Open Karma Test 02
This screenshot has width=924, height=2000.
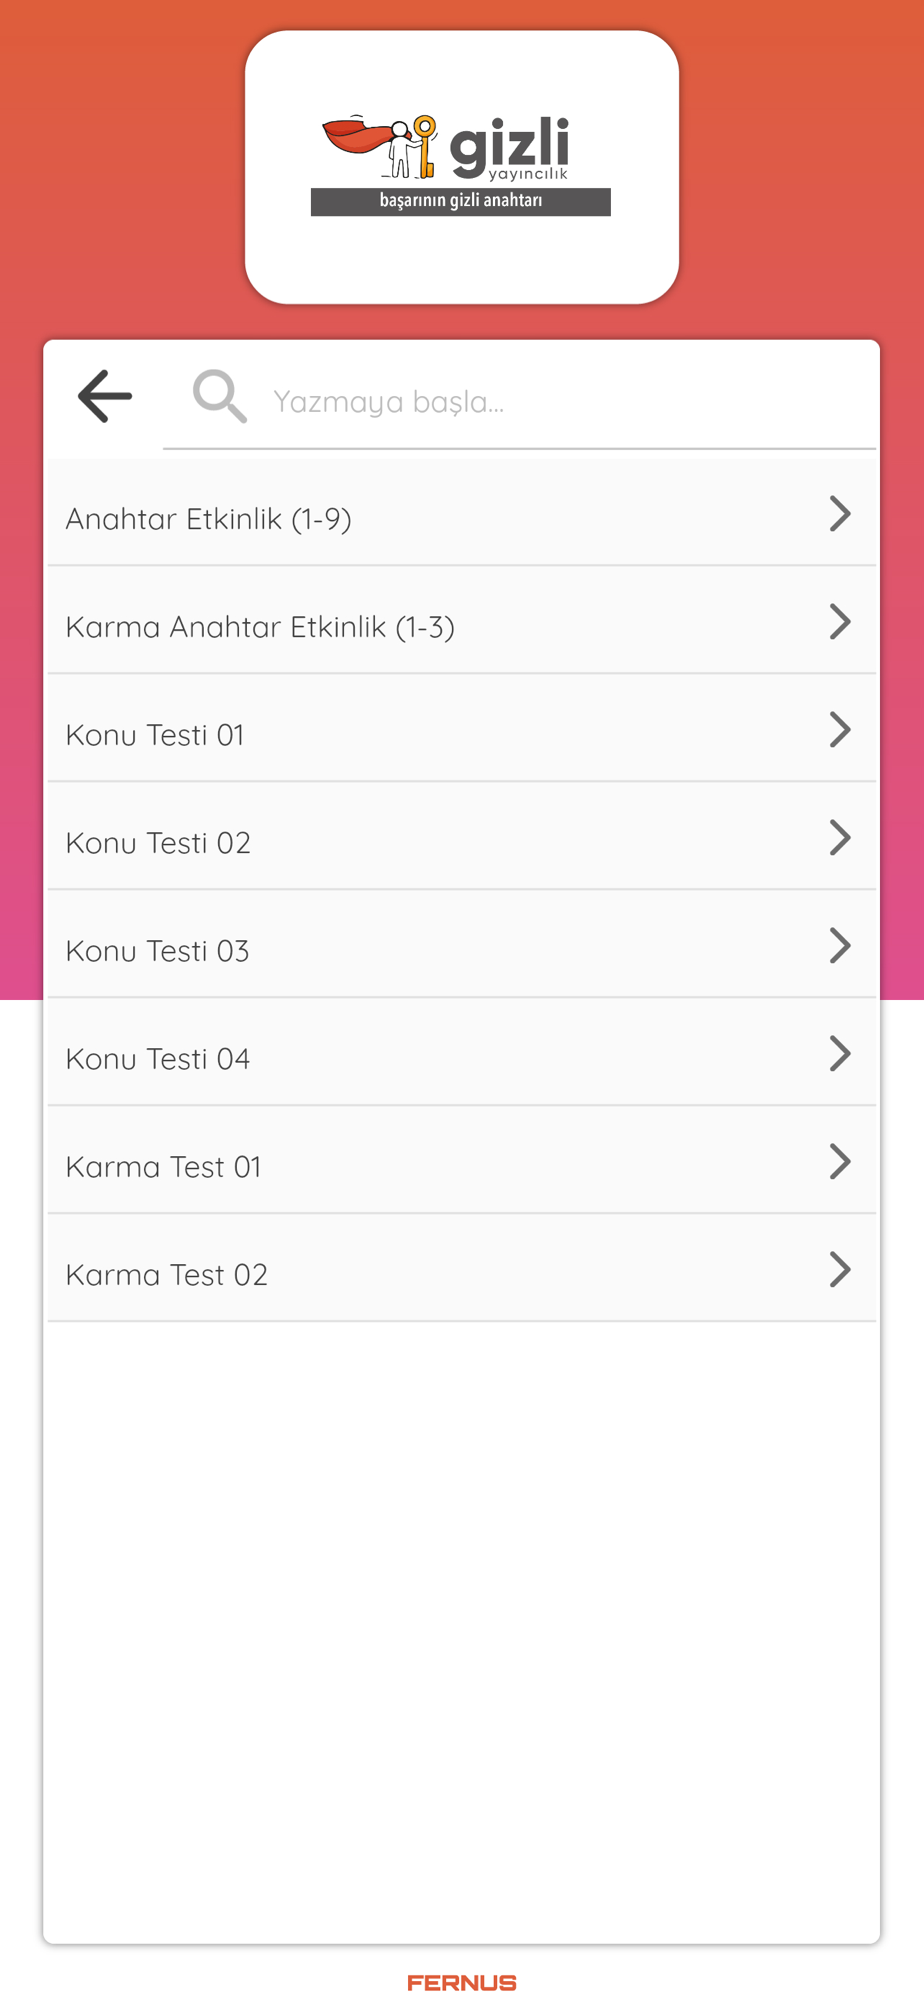coord(462,1269)
